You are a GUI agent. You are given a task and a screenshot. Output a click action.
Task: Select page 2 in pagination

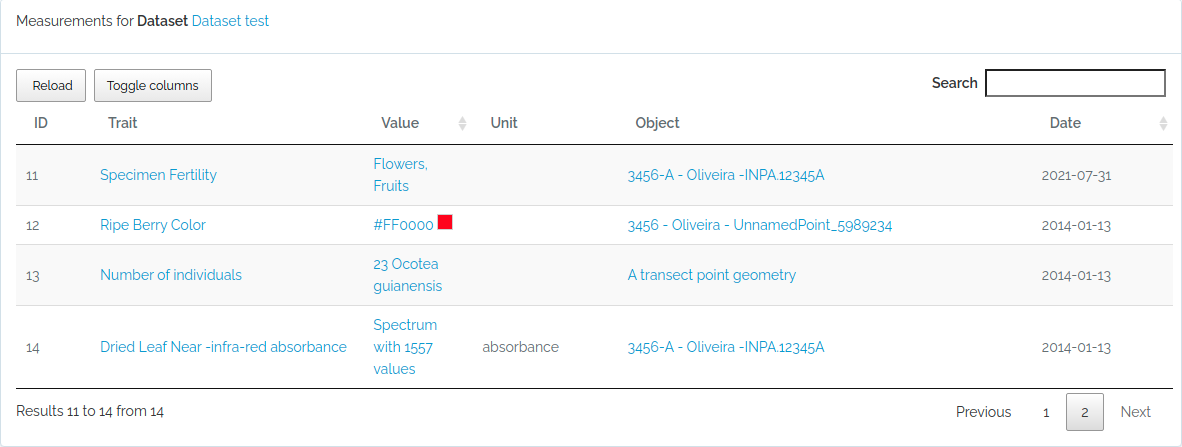pos(1085,412)
